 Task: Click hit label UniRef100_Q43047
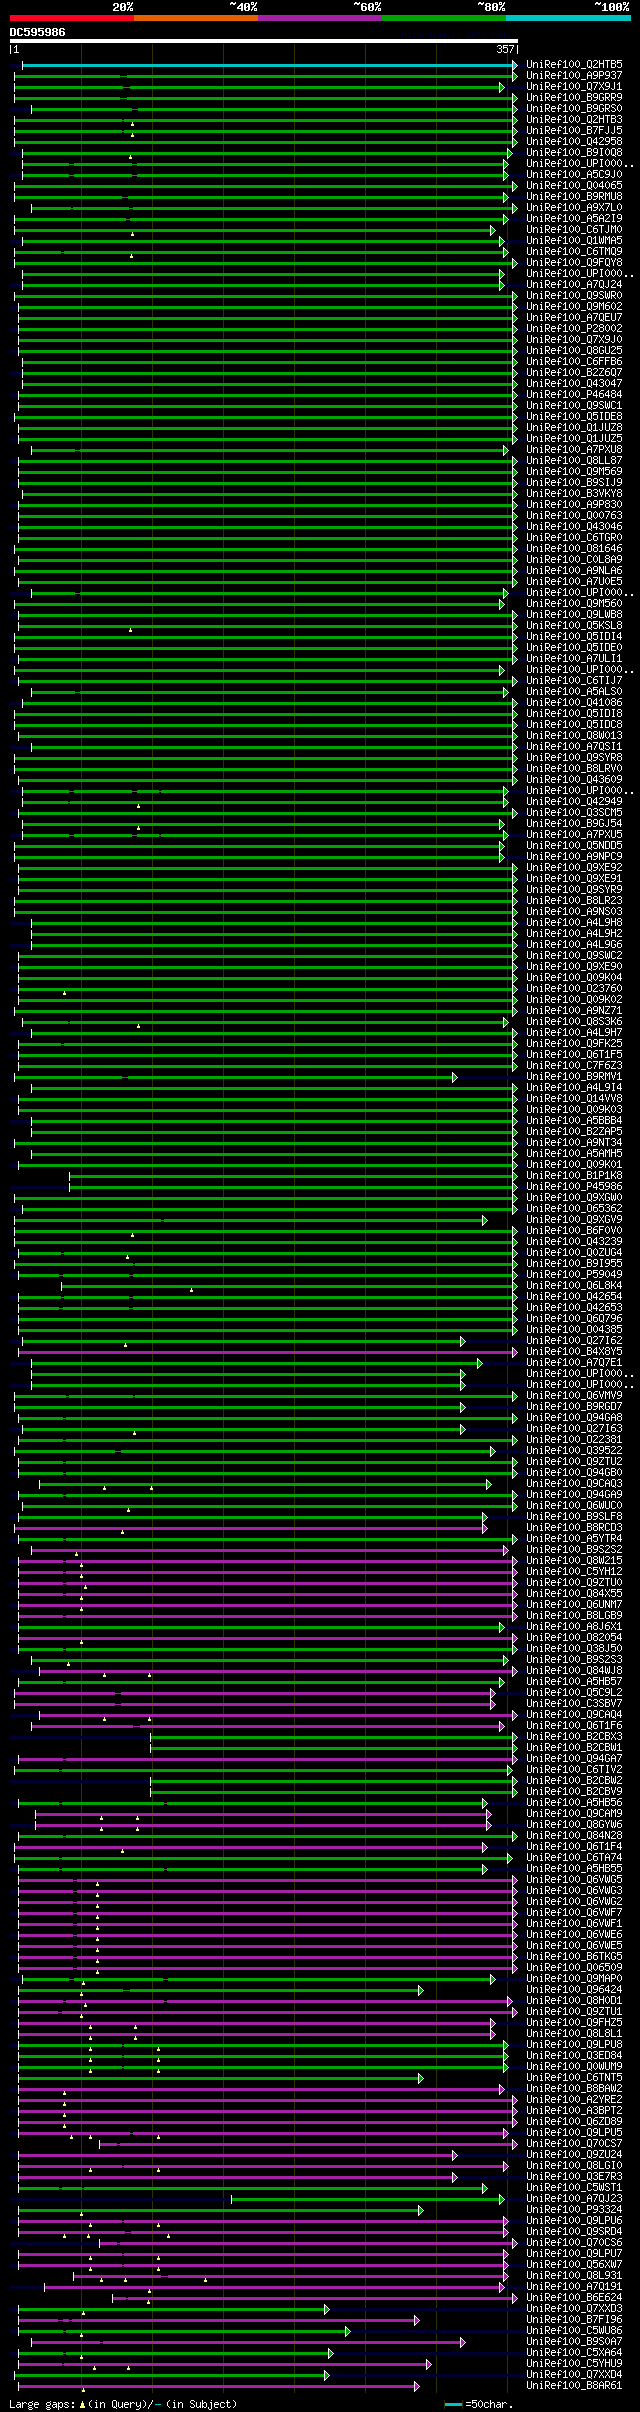(x=574, y=384)
